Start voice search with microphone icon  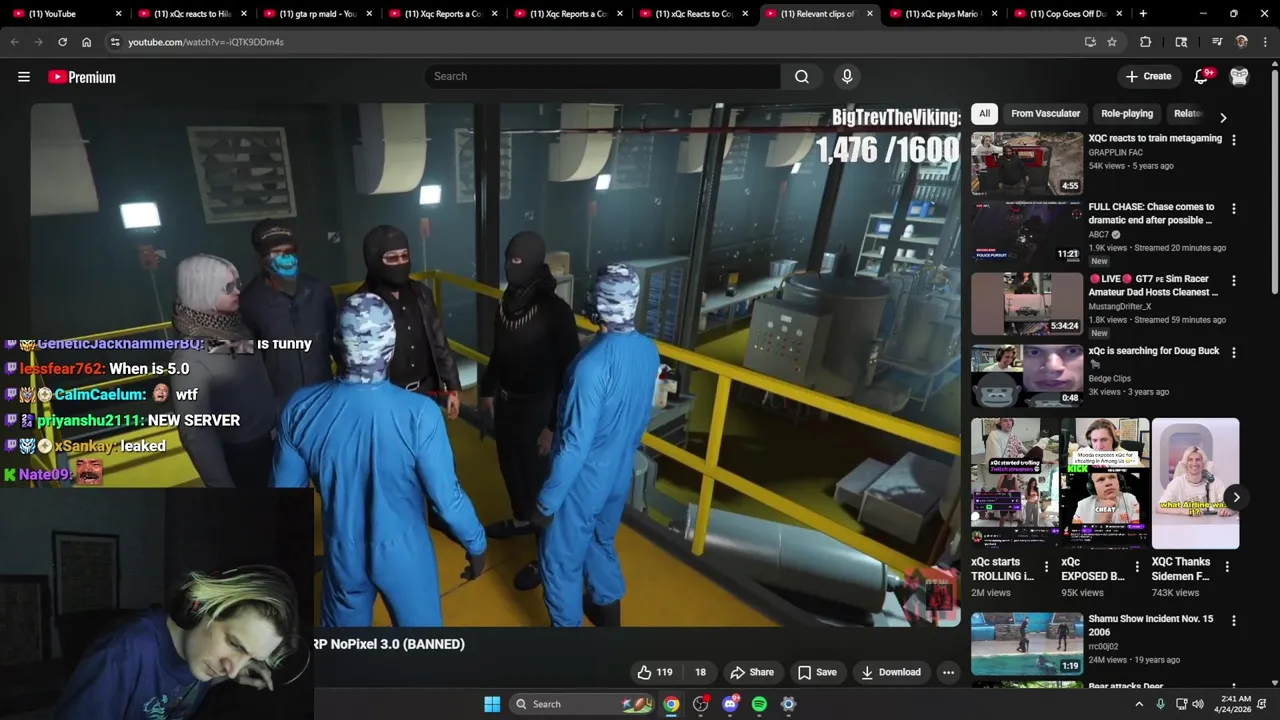pyautogui.click(x=847, y=76)
